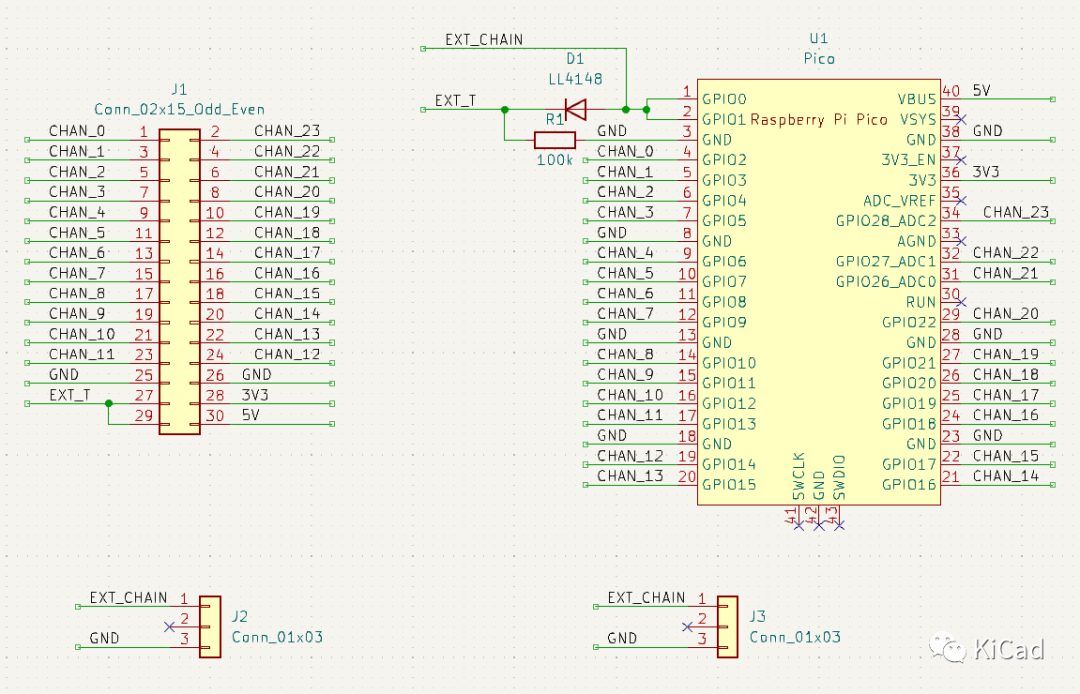Viewport: 1080px width, 694px height.
Task: Click the Conn_02x15_Odd_Even value text
Action: pos(179,109)
